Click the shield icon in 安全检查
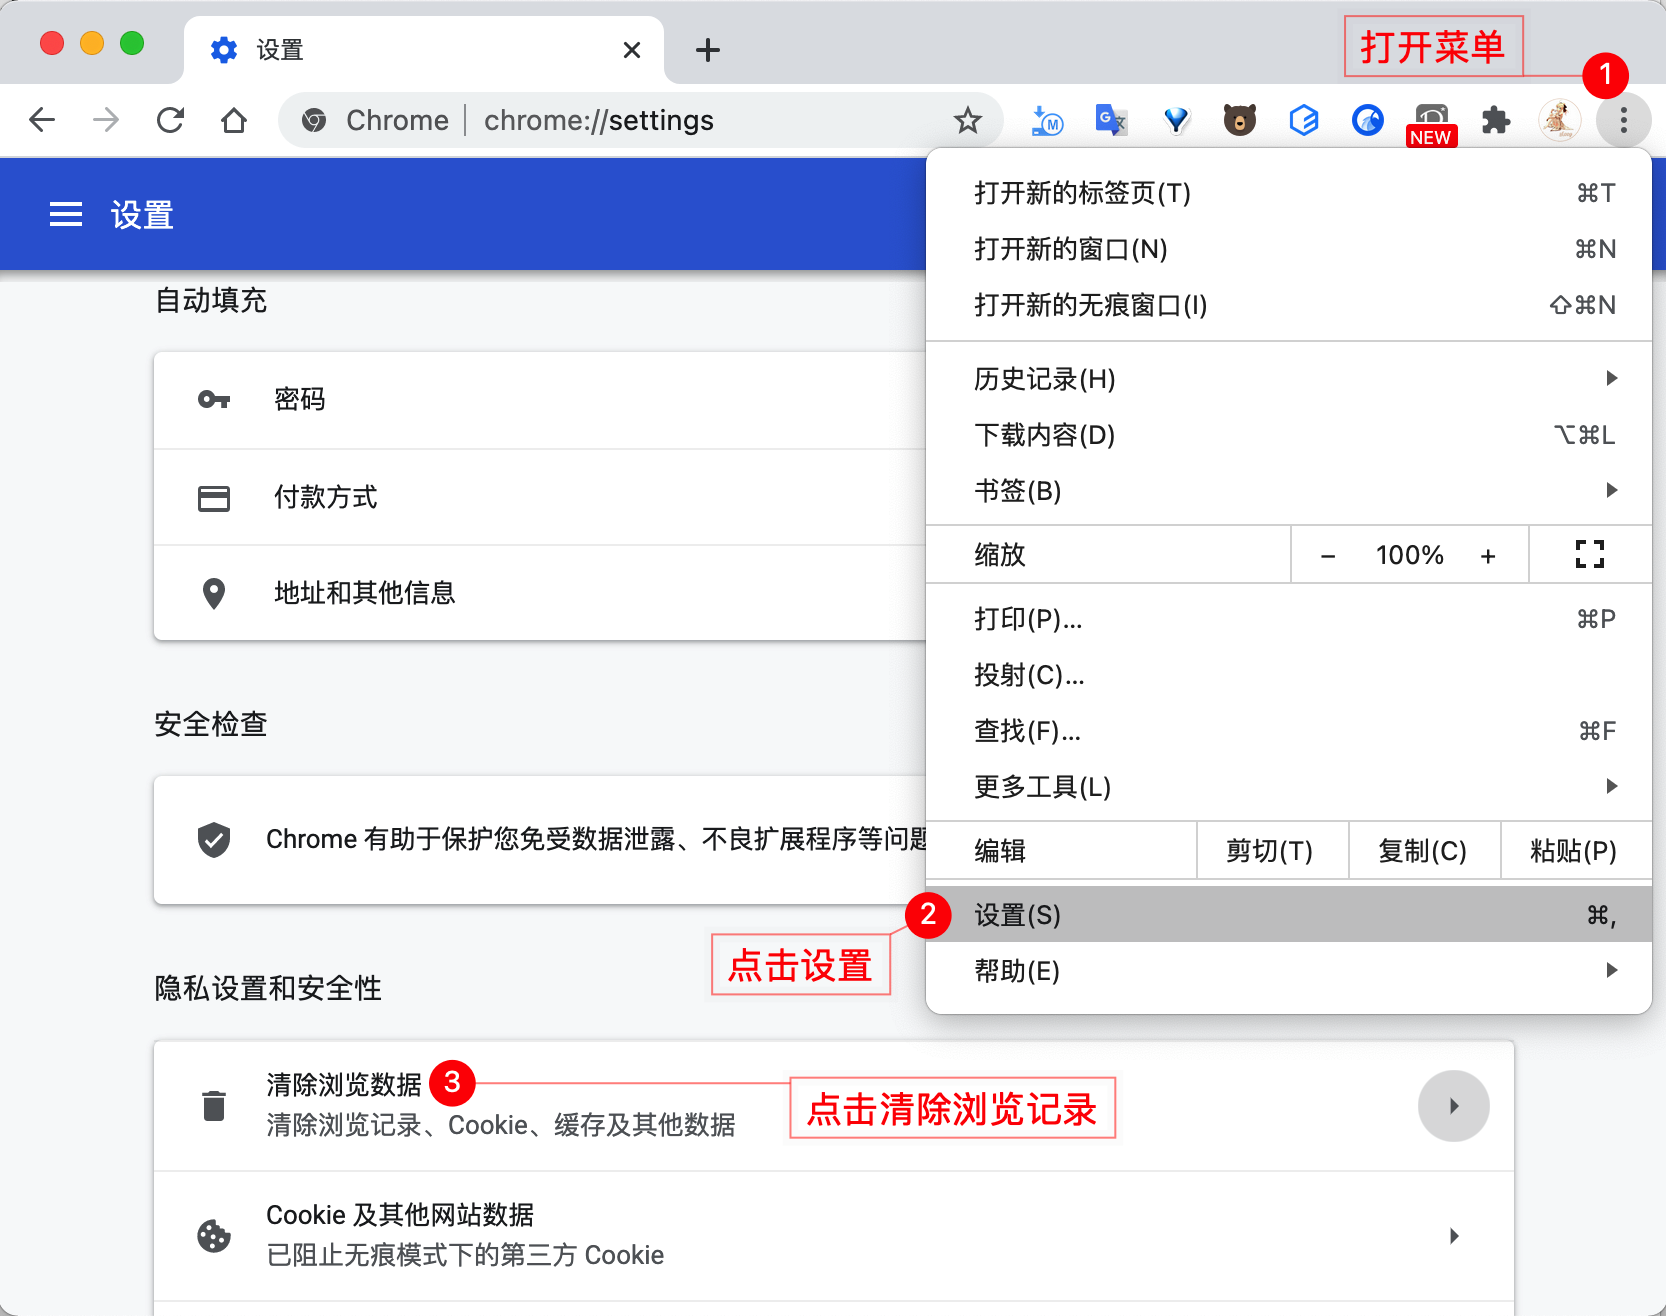The image size is (1666, 1316). pos(214,840)
